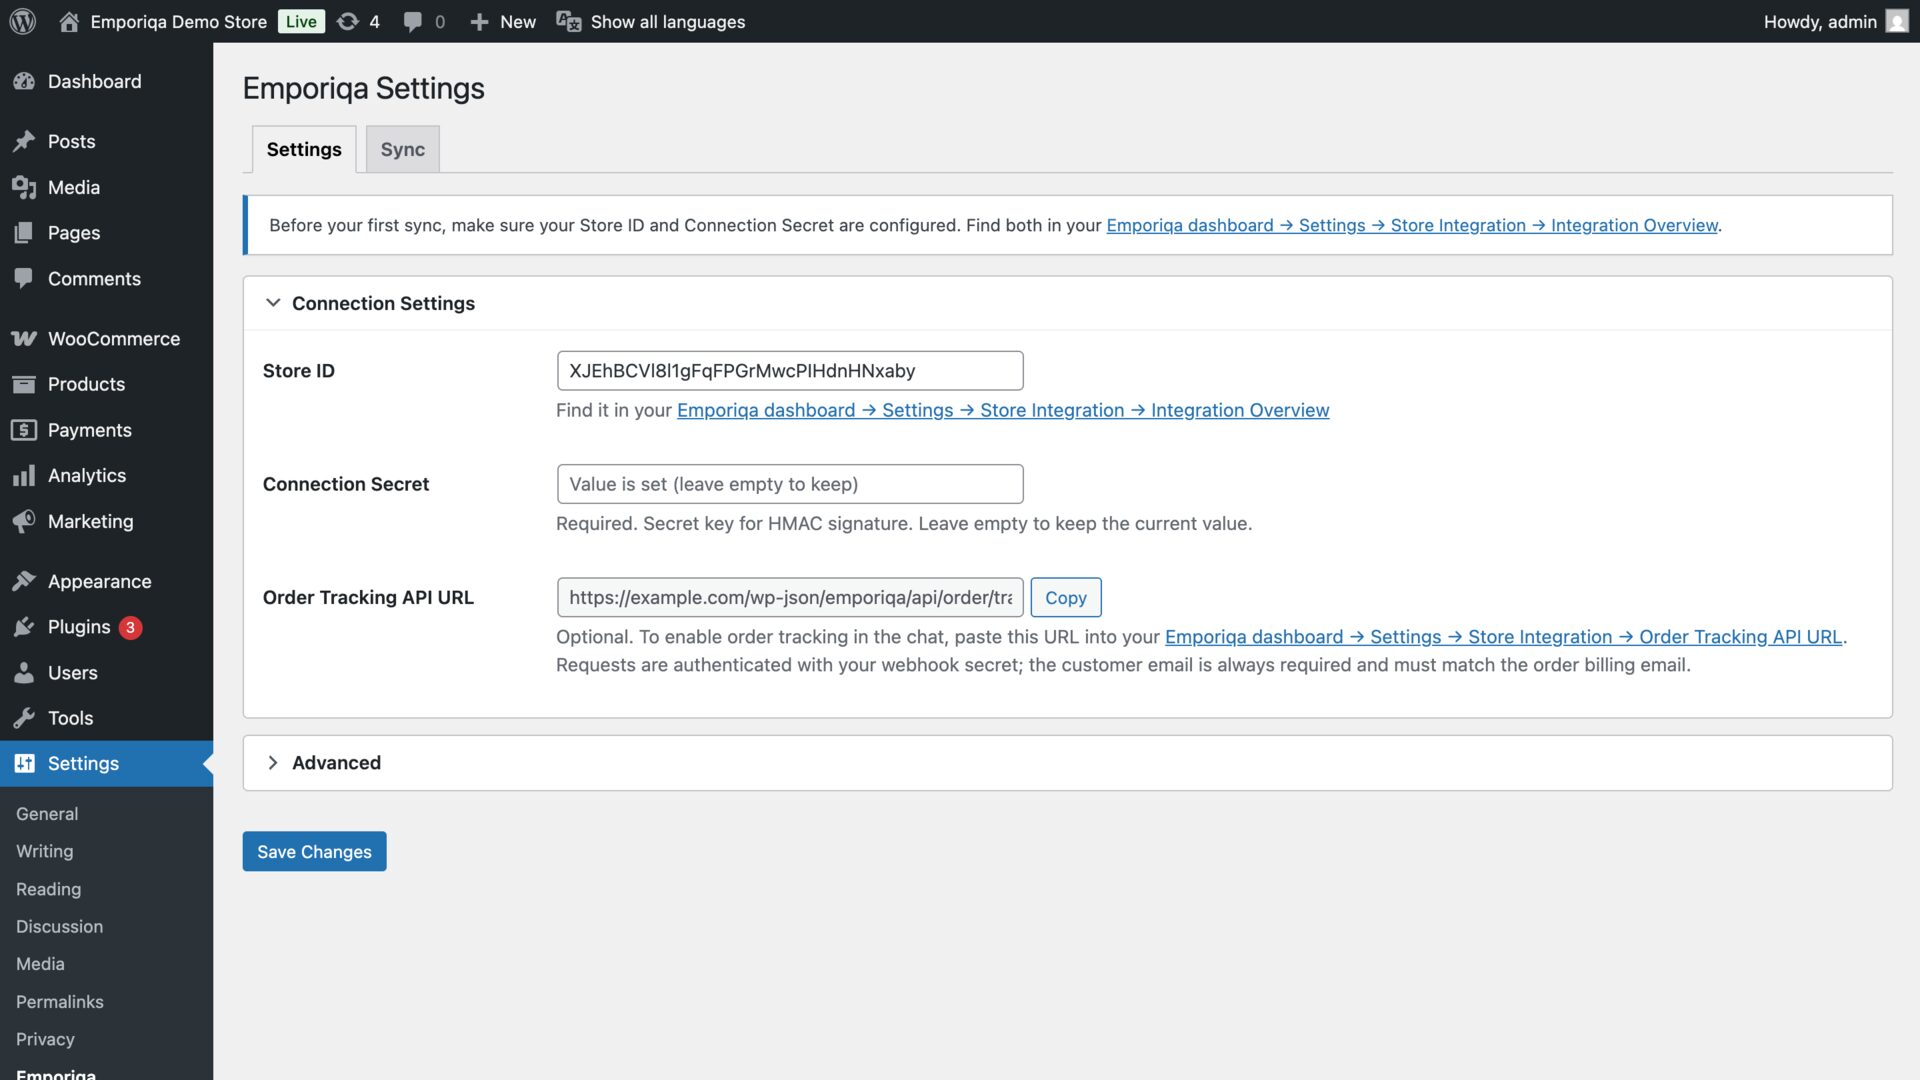This screenshot has width=1920, height=1080.
Task: Open Payments settings
Action: [90, 430]
